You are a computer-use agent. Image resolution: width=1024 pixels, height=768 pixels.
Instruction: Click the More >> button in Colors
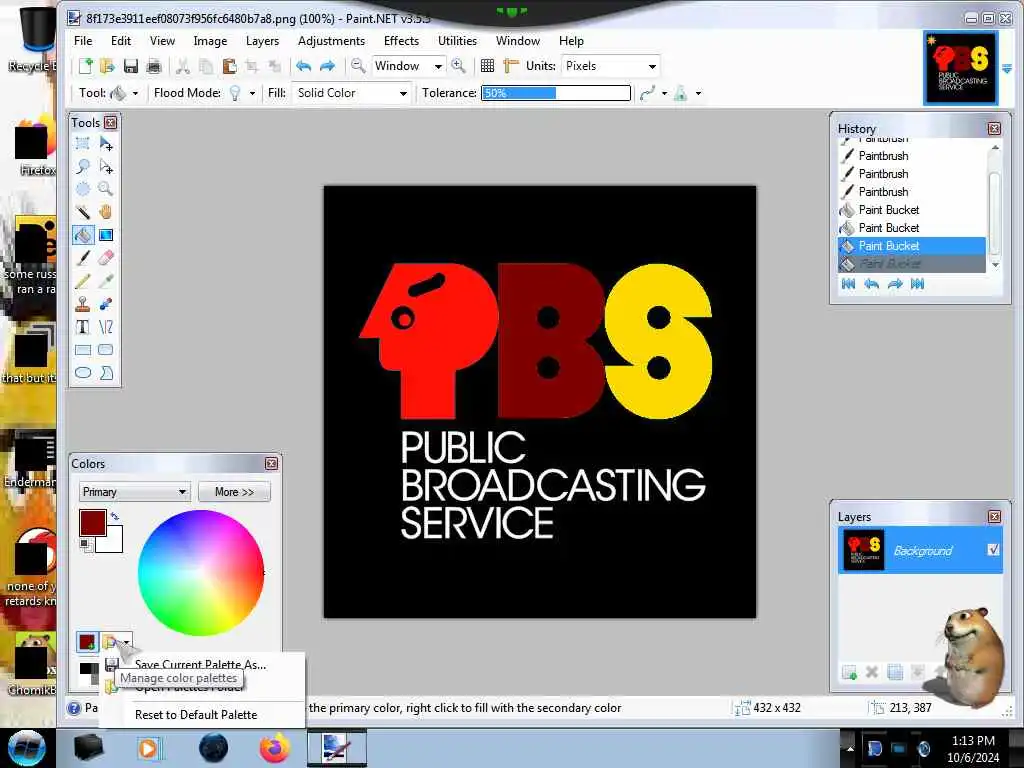[x=234, y=492]
